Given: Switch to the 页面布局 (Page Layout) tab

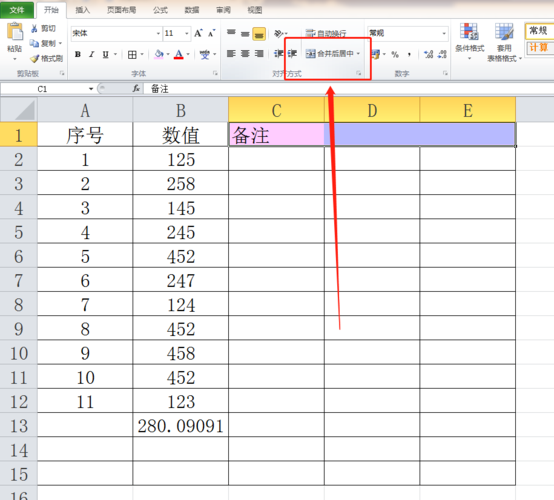Looking at the screenshot, I should (121, 10).
